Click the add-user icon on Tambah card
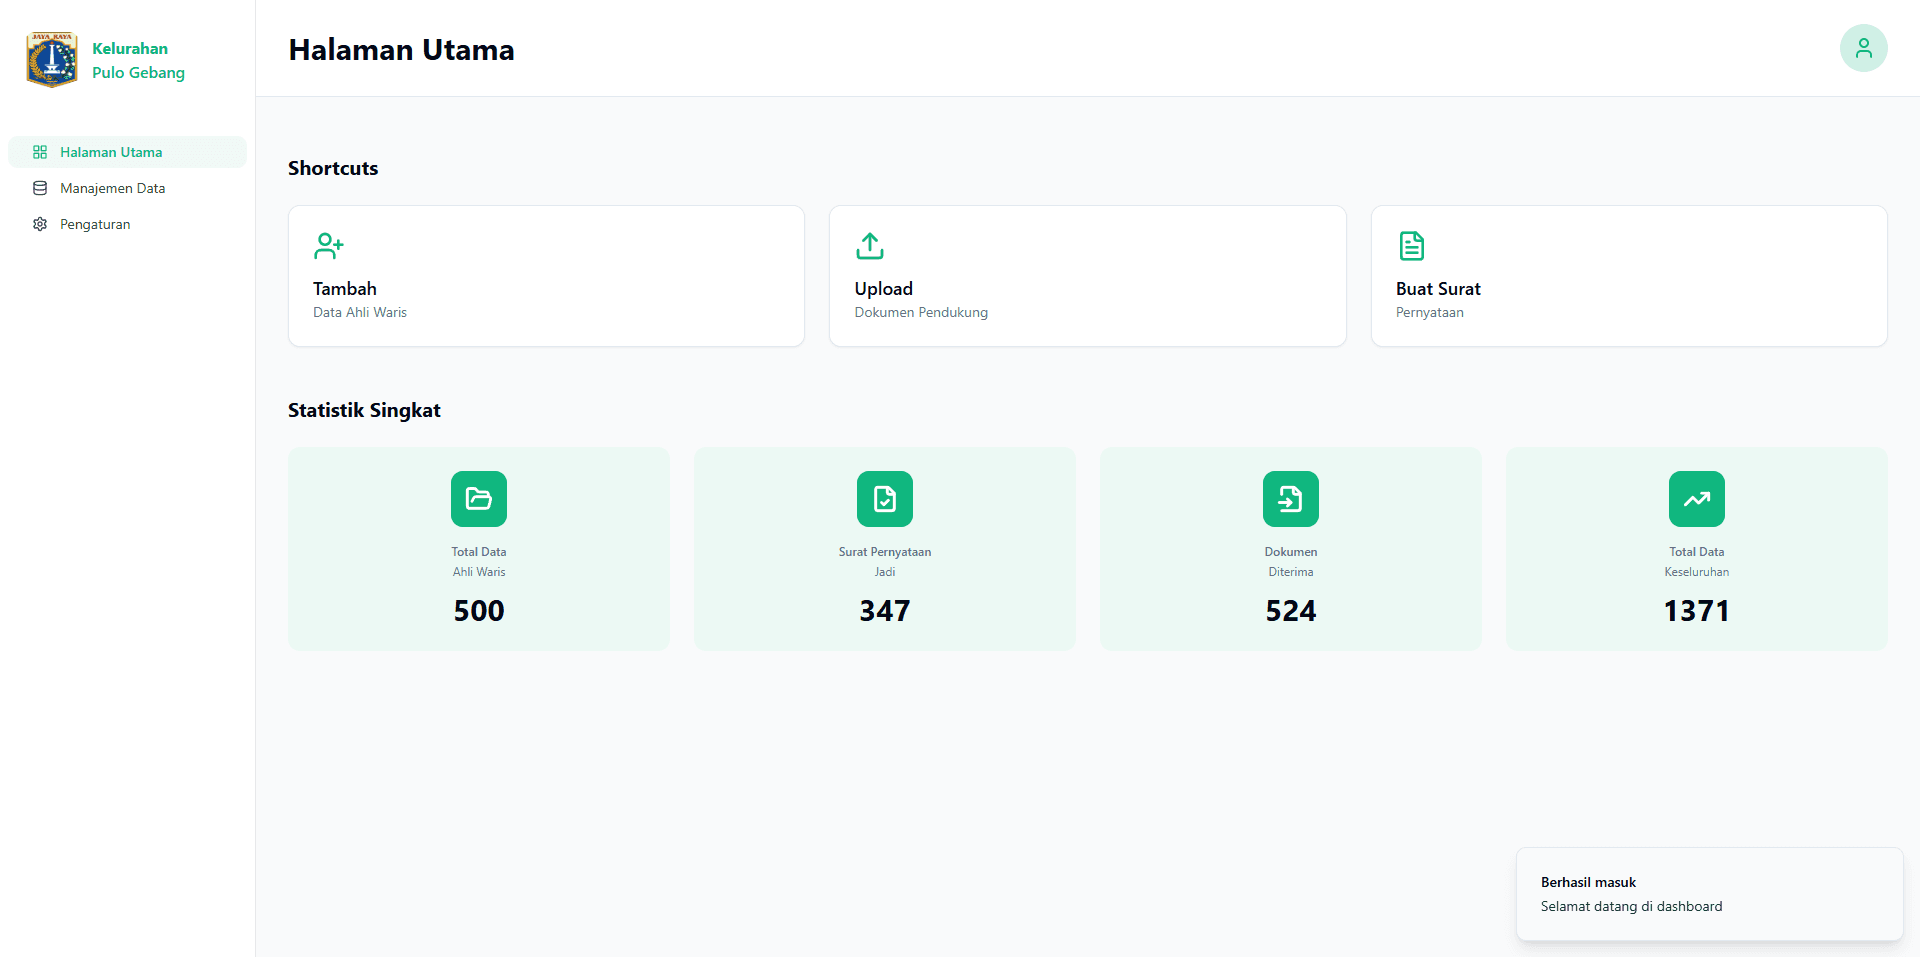This screenshot has width=1920, height=957. click(x=329, y=246)
